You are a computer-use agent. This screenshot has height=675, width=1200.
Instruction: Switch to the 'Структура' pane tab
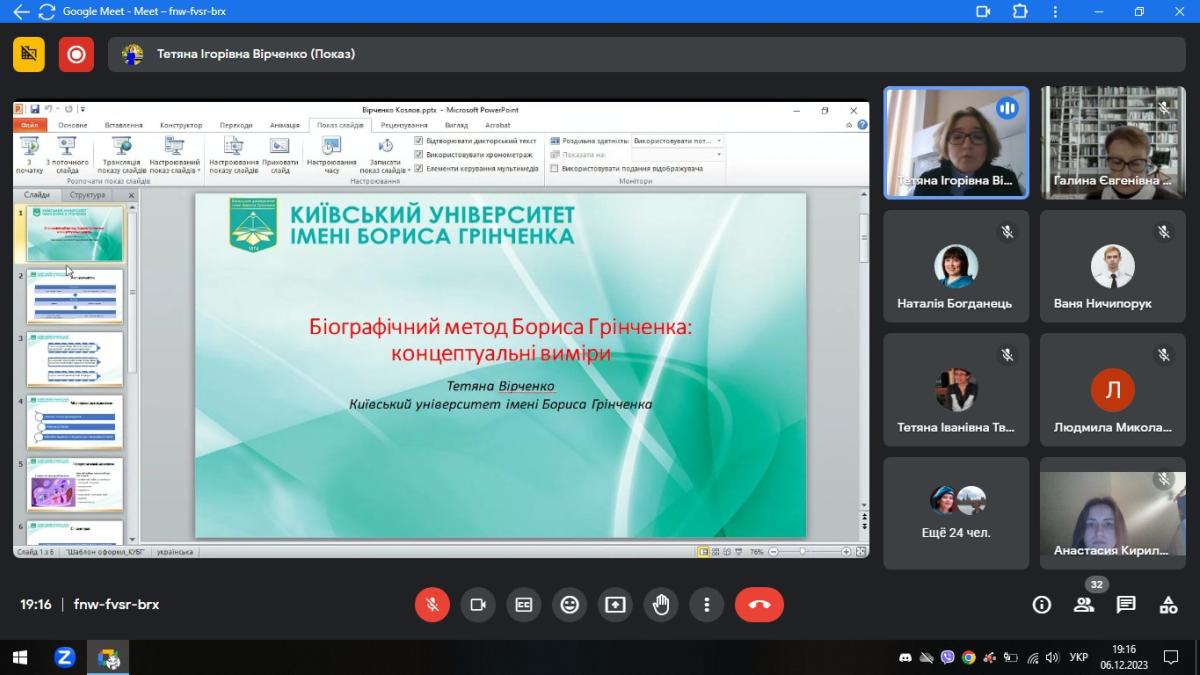click(x=88, y=195)
